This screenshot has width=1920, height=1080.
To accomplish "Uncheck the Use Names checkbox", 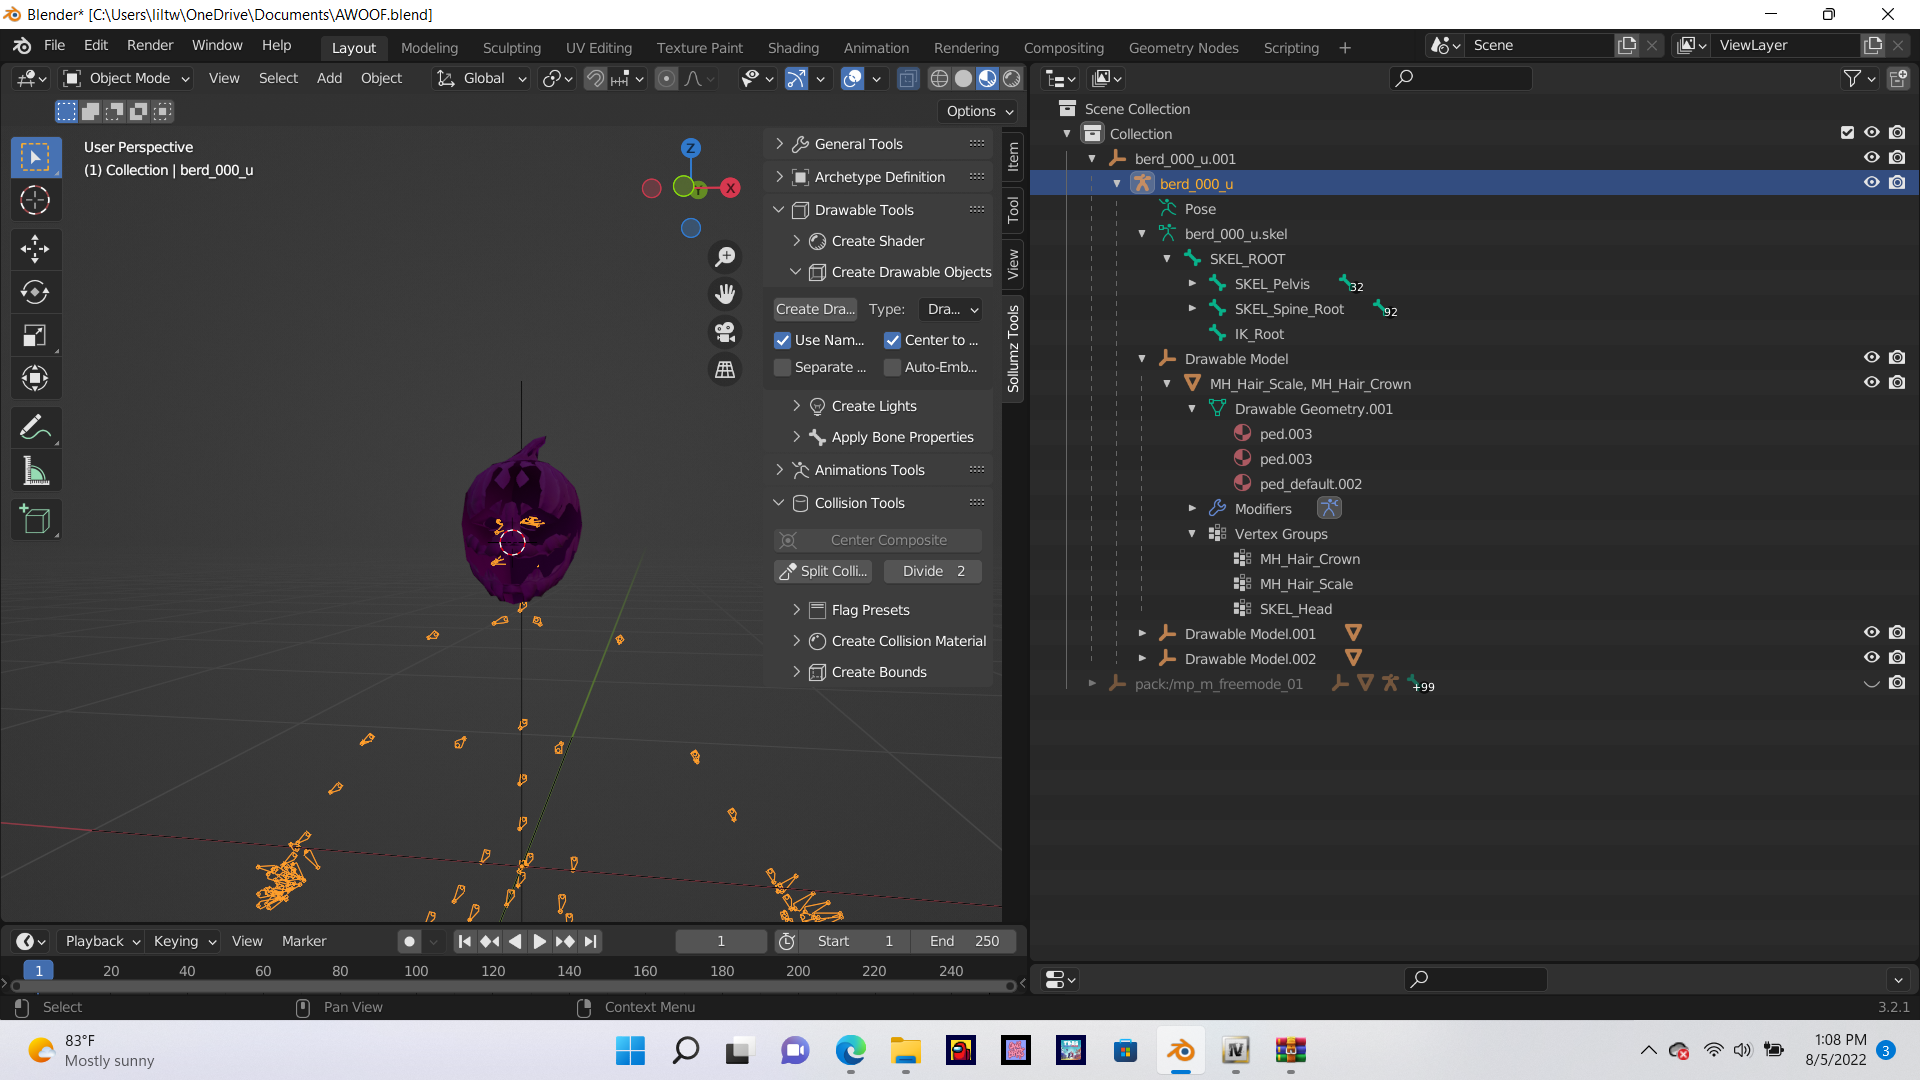I will (x=783, y=340).
